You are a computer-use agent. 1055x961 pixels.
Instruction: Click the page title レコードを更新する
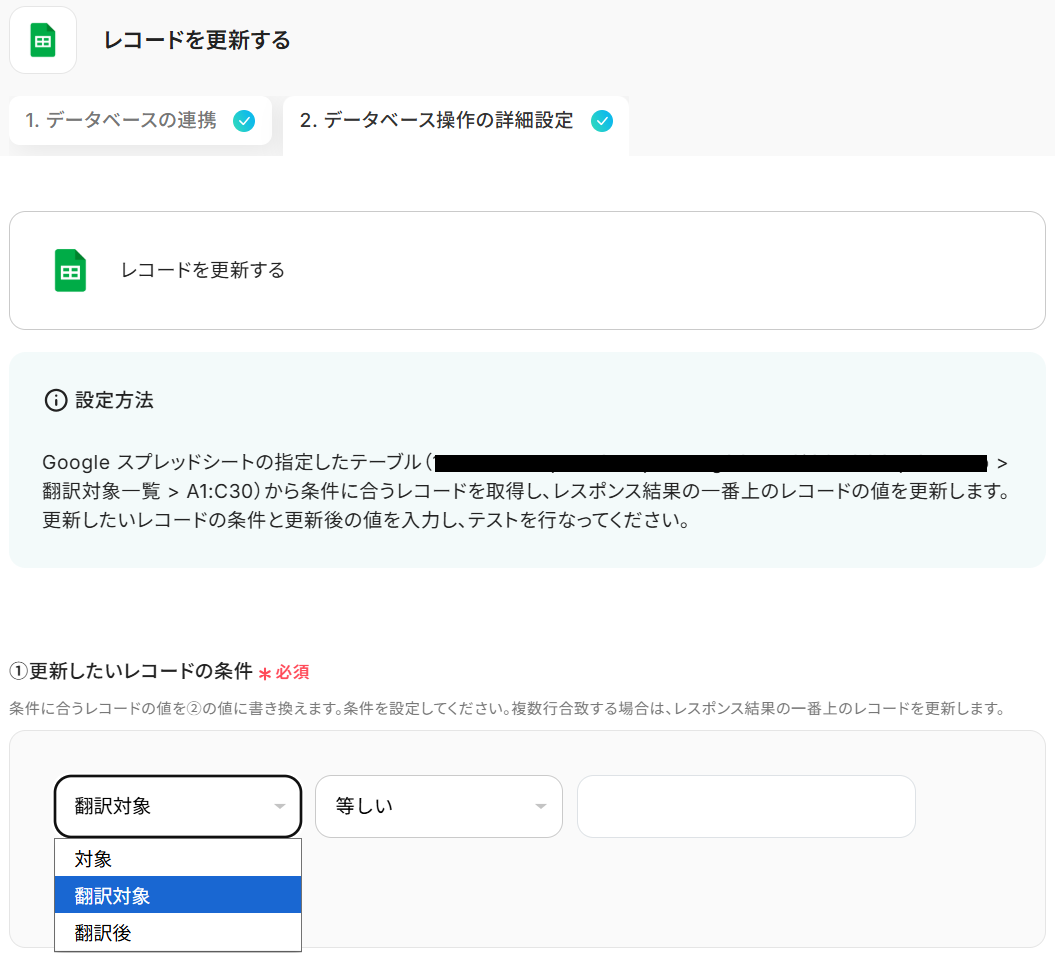tap(197, 40)
